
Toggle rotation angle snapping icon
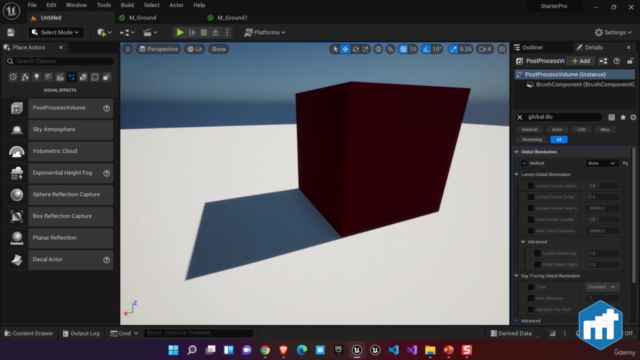point(426,49)
